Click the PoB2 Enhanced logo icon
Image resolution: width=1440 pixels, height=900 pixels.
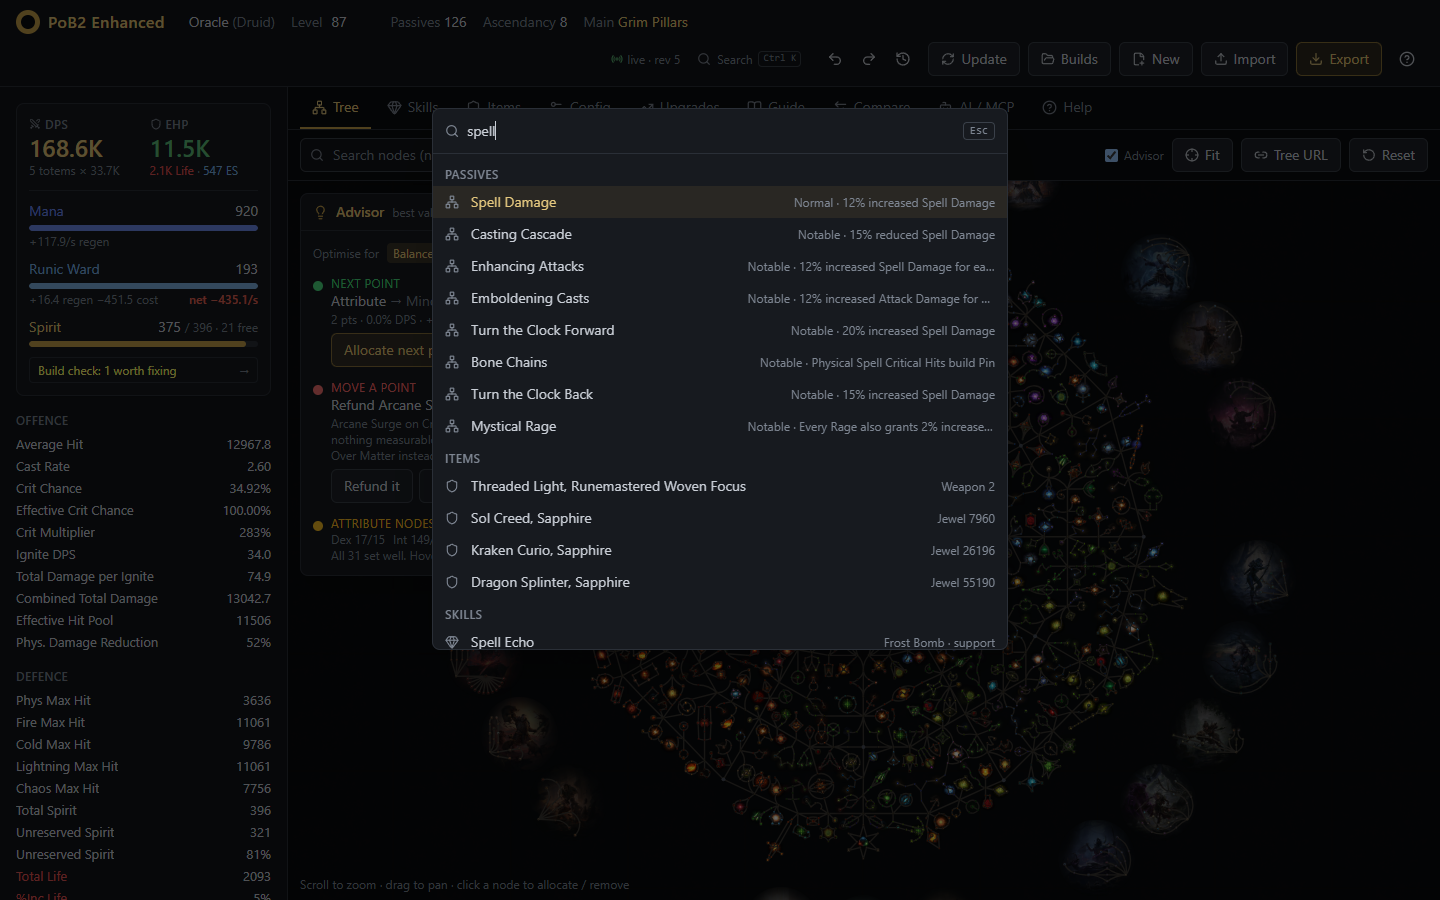click(28, 22)
